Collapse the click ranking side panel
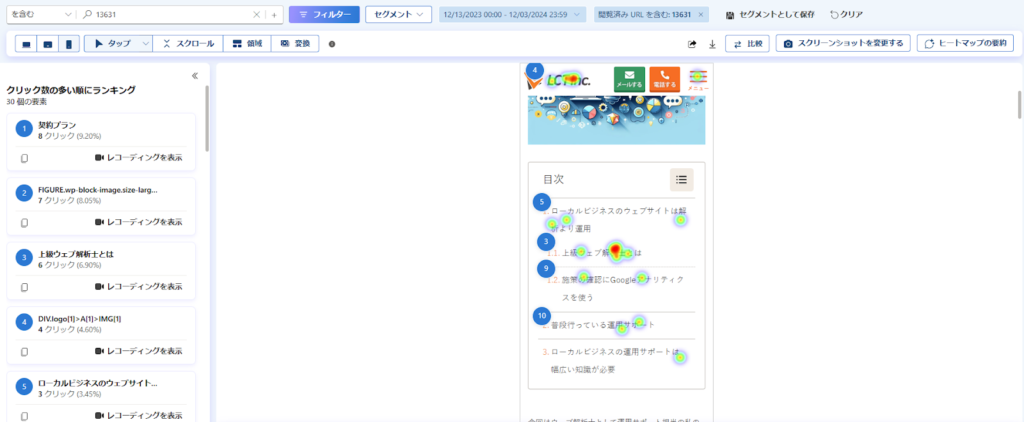1024x422 pixels. pyautogui.click(x=195, y=76)
